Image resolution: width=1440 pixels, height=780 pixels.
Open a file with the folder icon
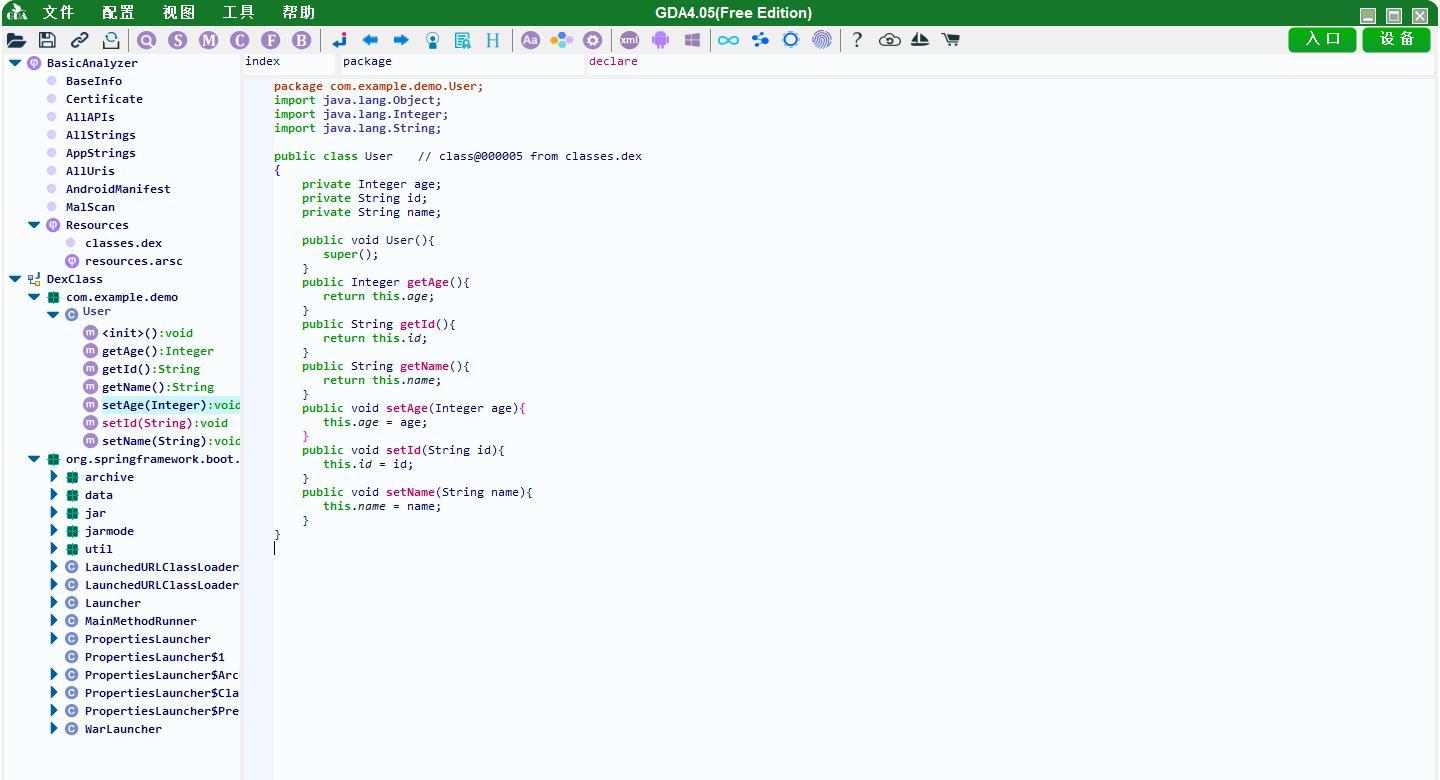point(16,40)
